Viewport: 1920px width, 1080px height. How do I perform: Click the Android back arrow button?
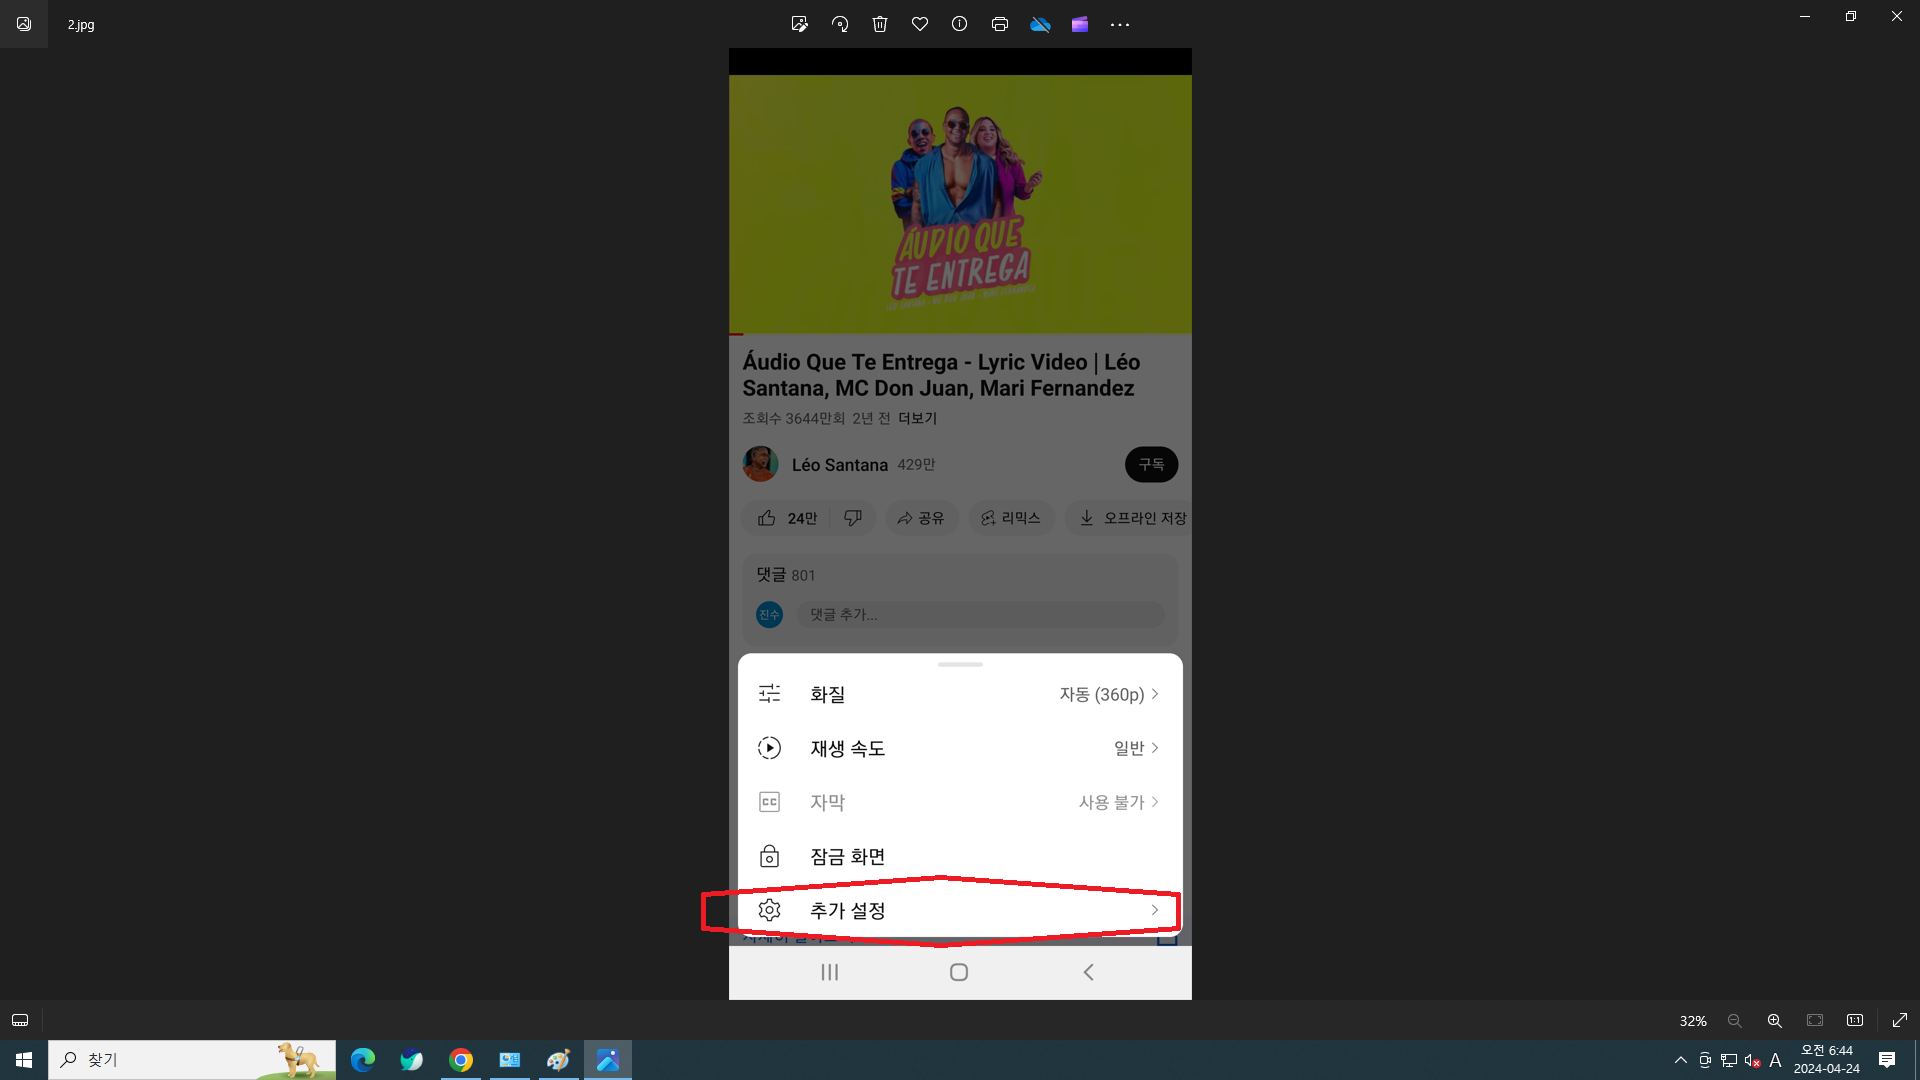tap(1089, 972)
